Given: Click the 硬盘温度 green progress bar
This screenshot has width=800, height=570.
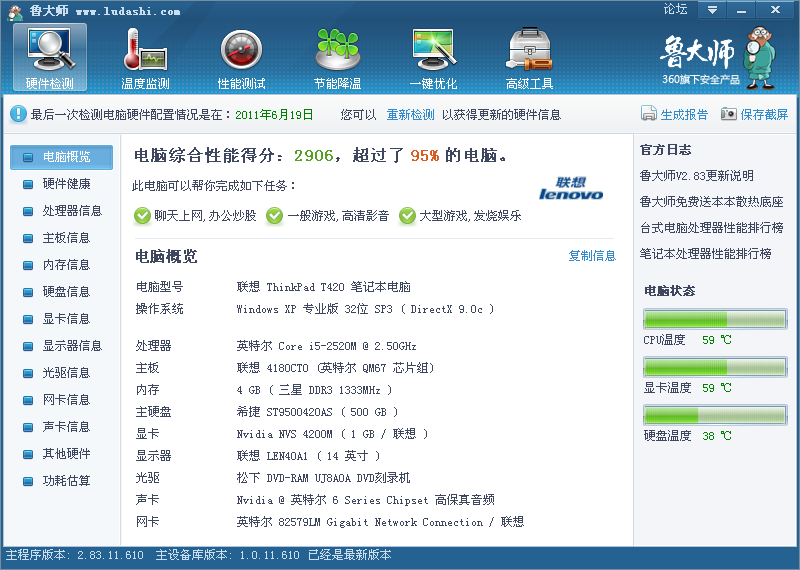Looking at the screenshot, I should coord(715,415).
